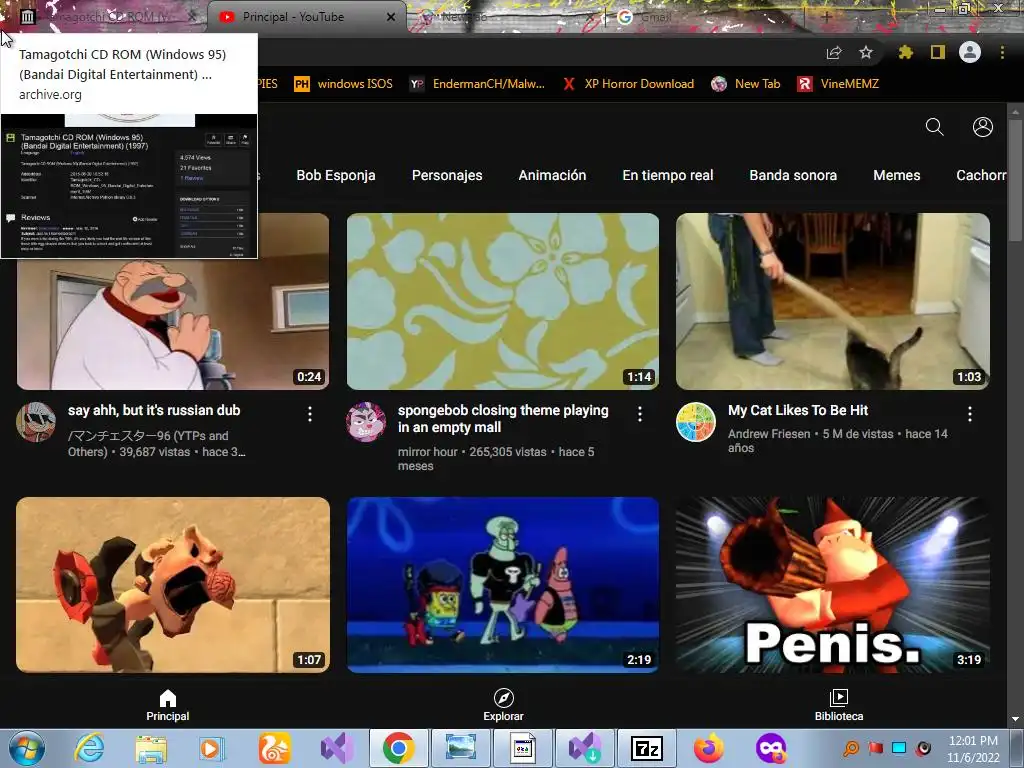Click the 'mirror hour' channel name

427,452
